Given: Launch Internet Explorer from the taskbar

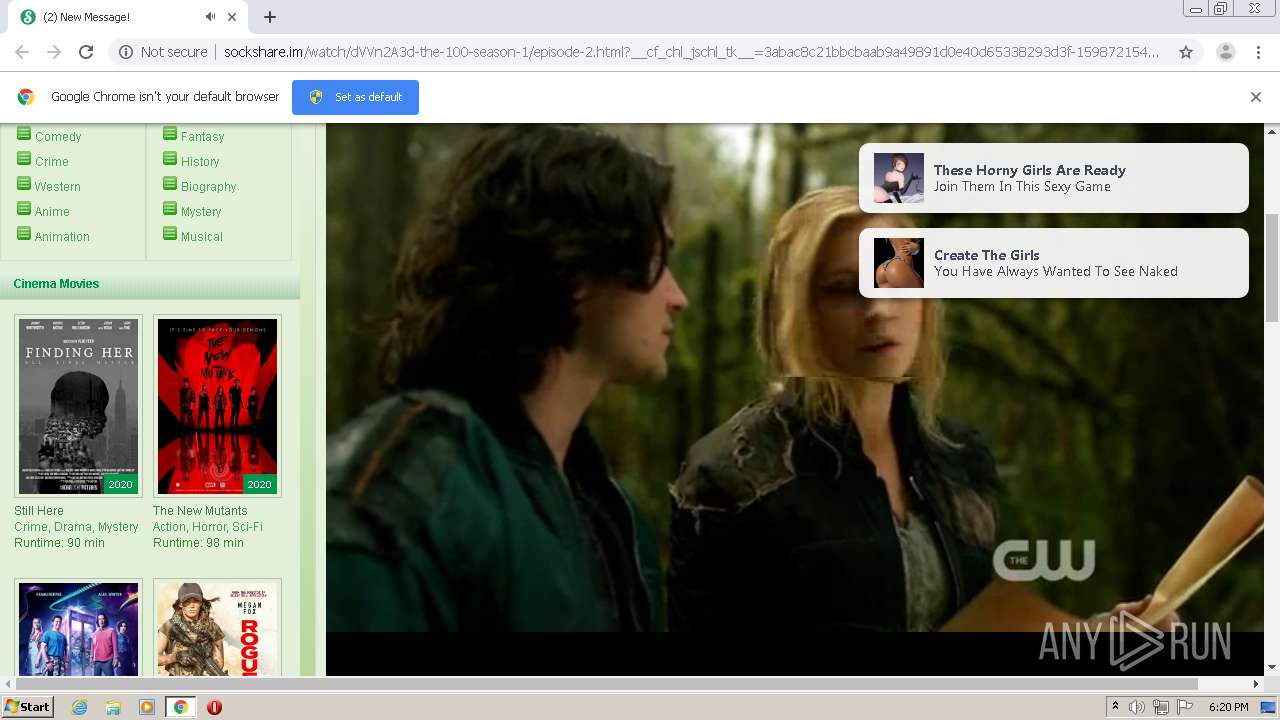Looking at the screenshot, I should (79, 707).
